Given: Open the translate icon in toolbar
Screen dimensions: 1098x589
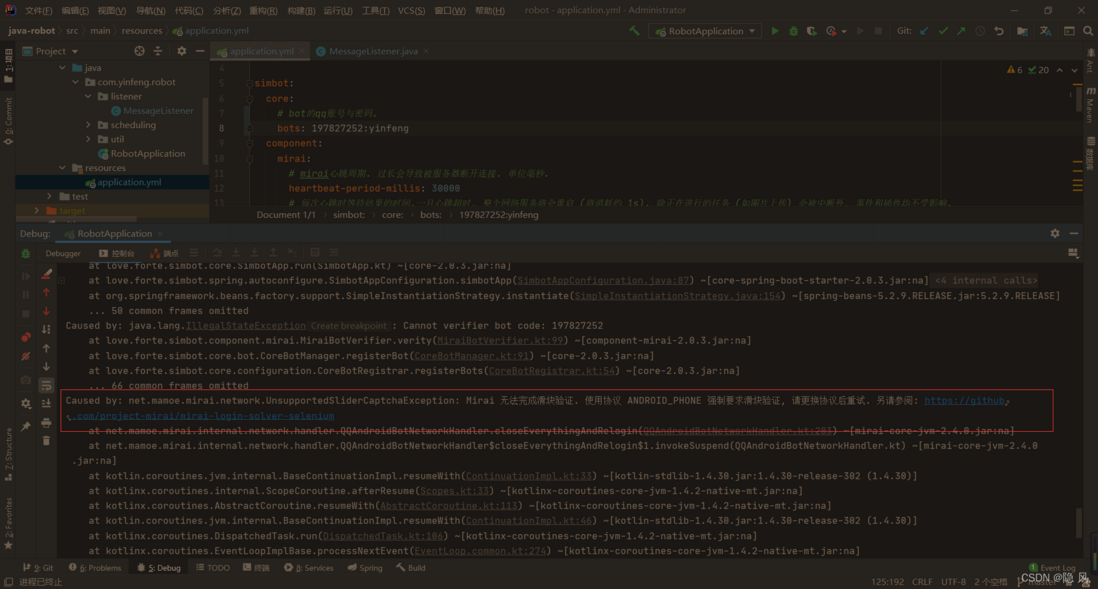Looking at the screenshot, I should pos(1045,31).
